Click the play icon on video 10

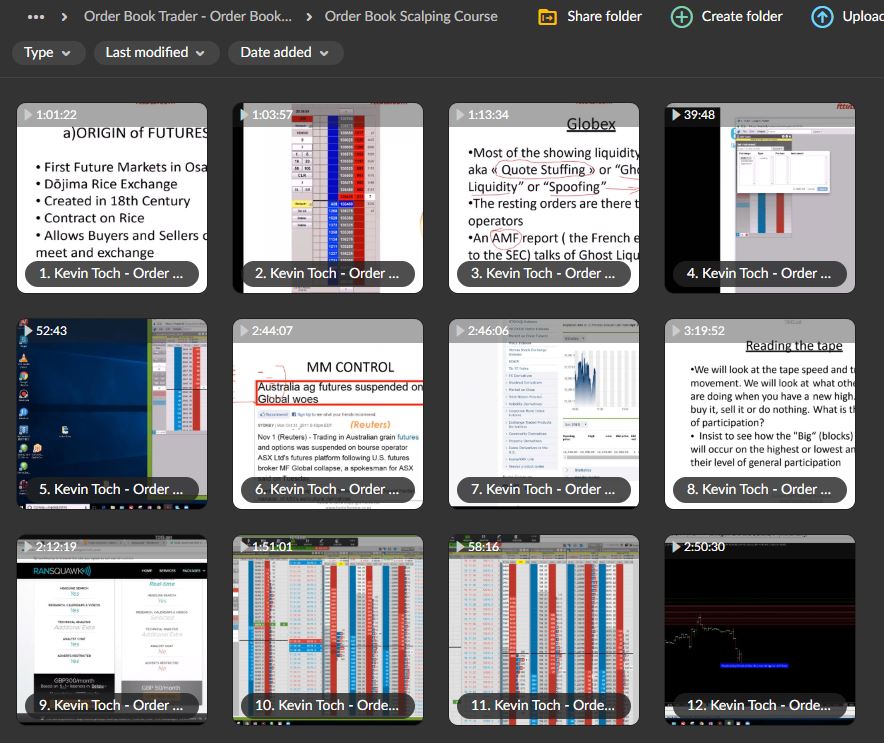(x=244, y=546)
